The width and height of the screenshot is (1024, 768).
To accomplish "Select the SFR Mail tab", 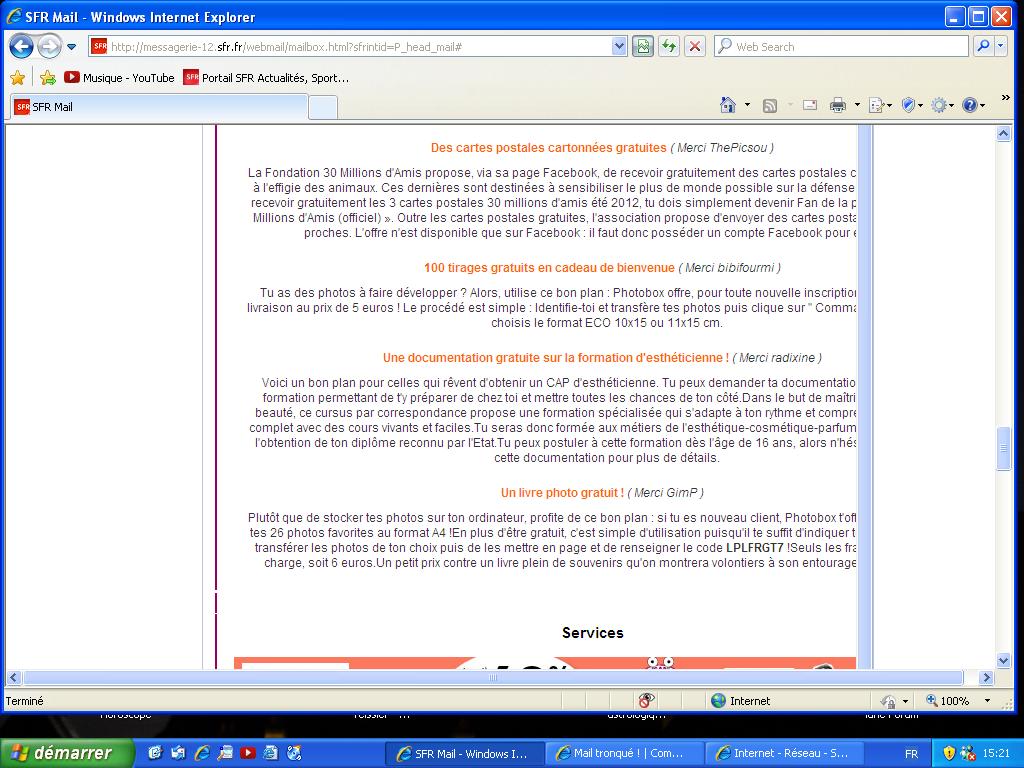I will pyautogui.click(x=159, y=107).
